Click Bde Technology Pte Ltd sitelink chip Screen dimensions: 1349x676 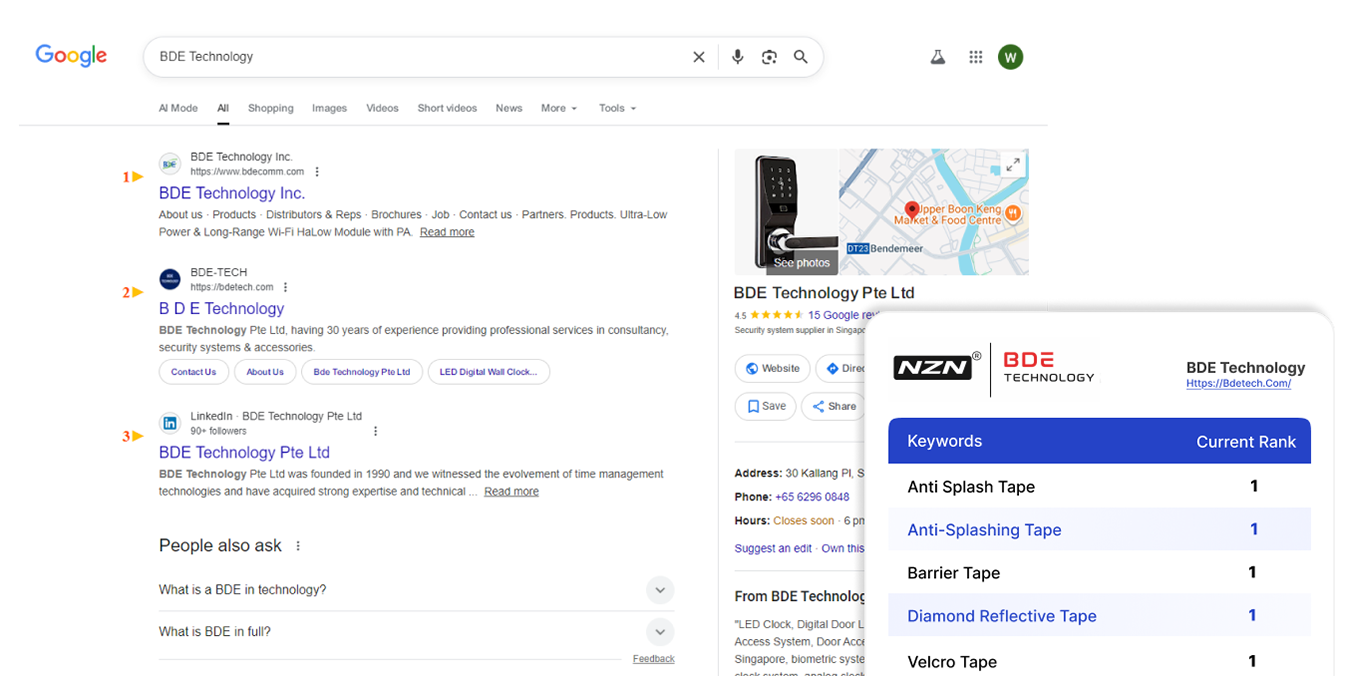click(x=362, y=372)
